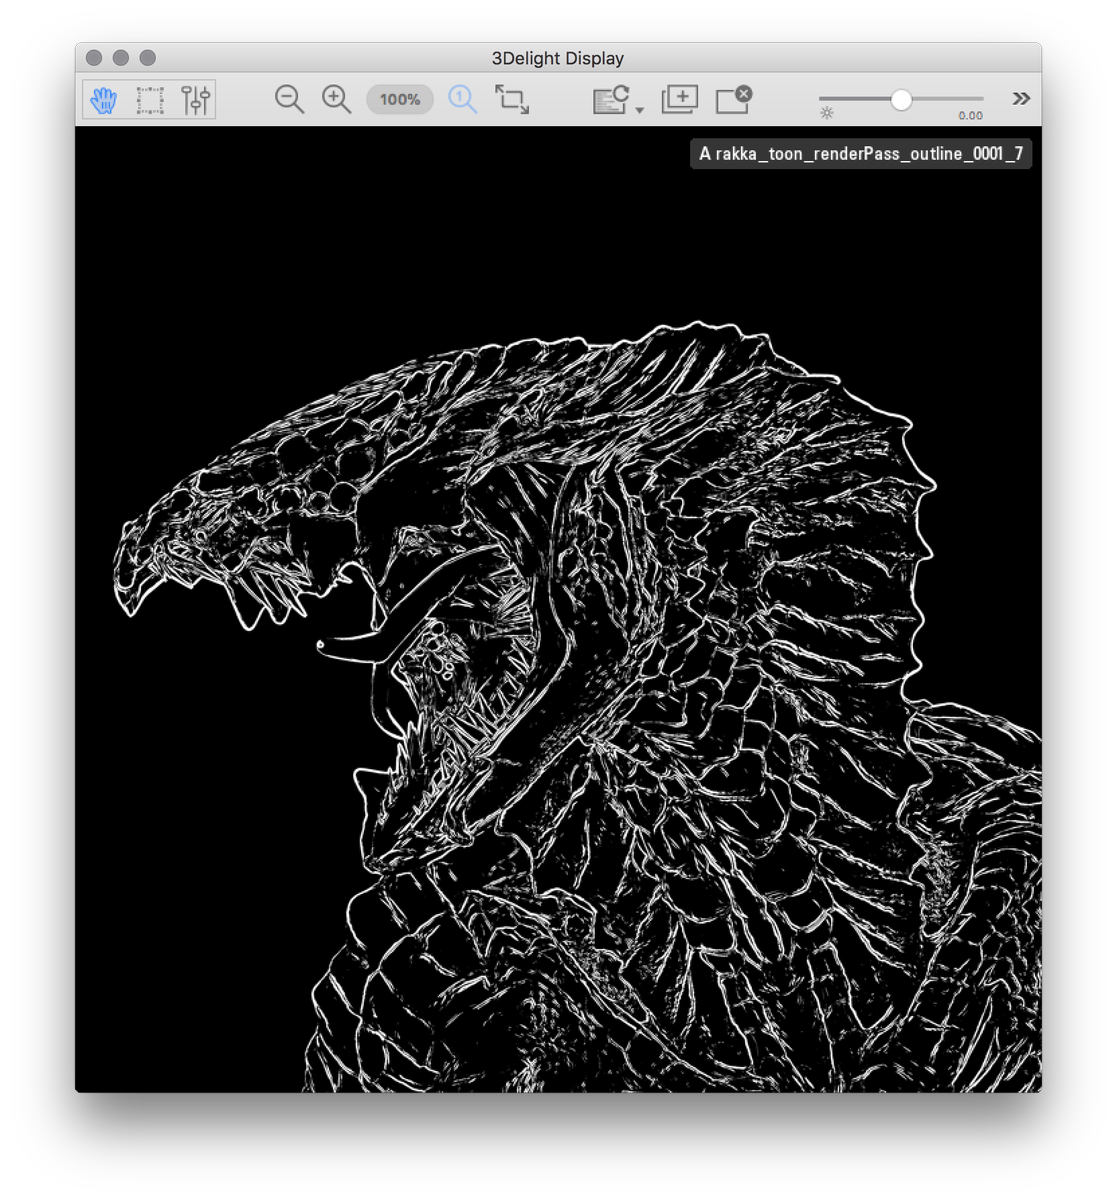This screenshot has height=1200, width=1117.
Task: Zoom in with the plus magnifier
Action: [x=336, y=99]
